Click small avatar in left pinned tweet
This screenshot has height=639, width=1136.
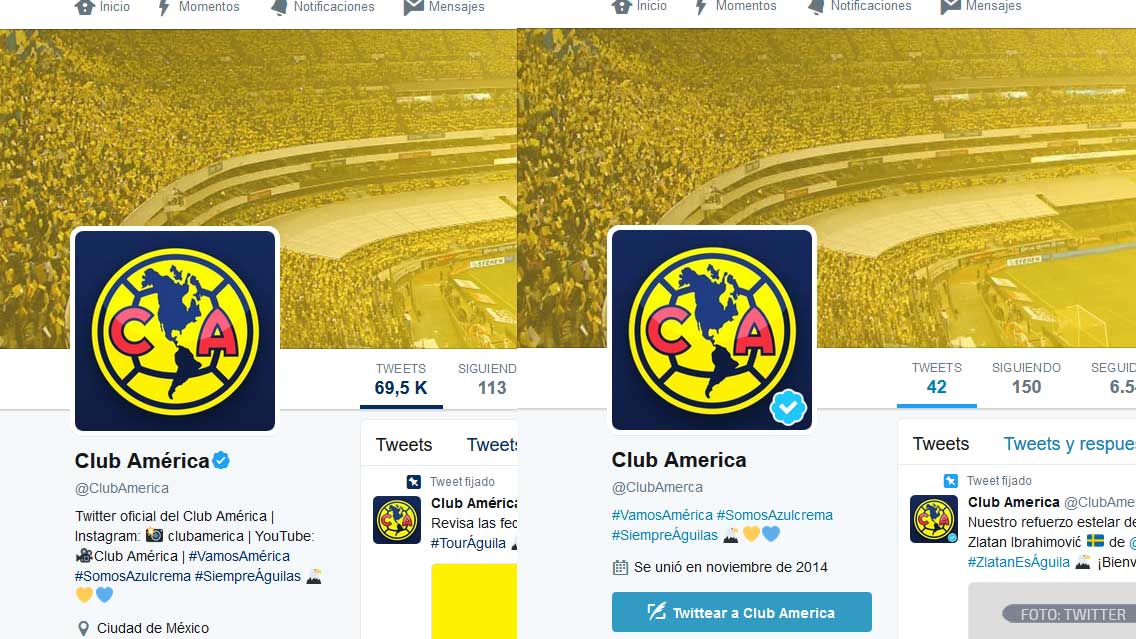point(397,519)
